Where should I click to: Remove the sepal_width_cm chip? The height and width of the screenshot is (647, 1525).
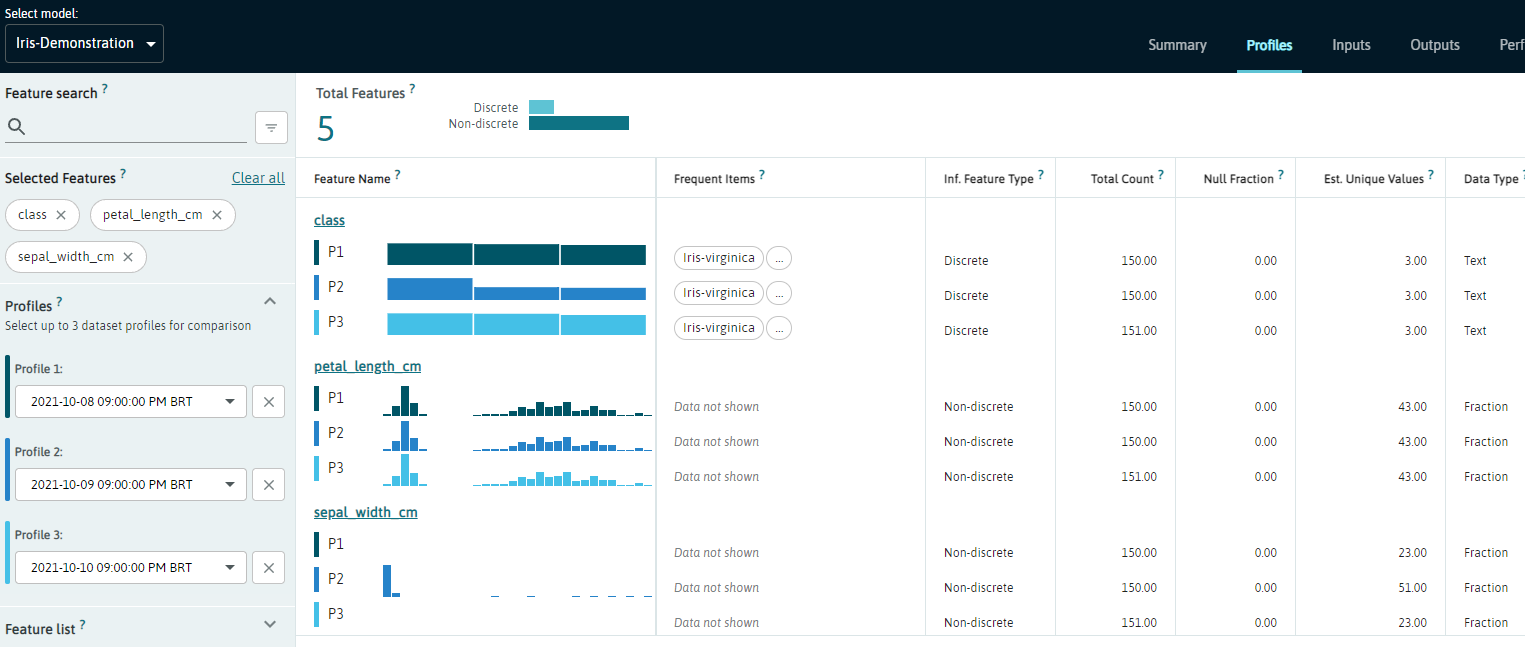coord(128,257)
